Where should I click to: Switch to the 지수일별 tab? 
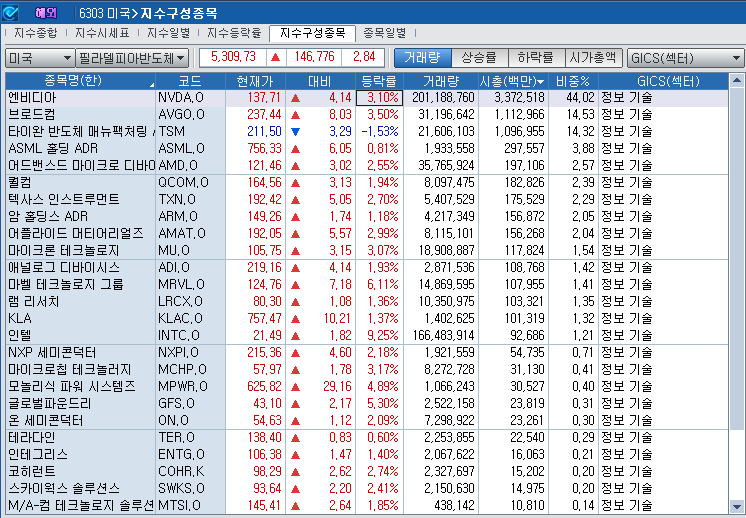click(168, 33)
